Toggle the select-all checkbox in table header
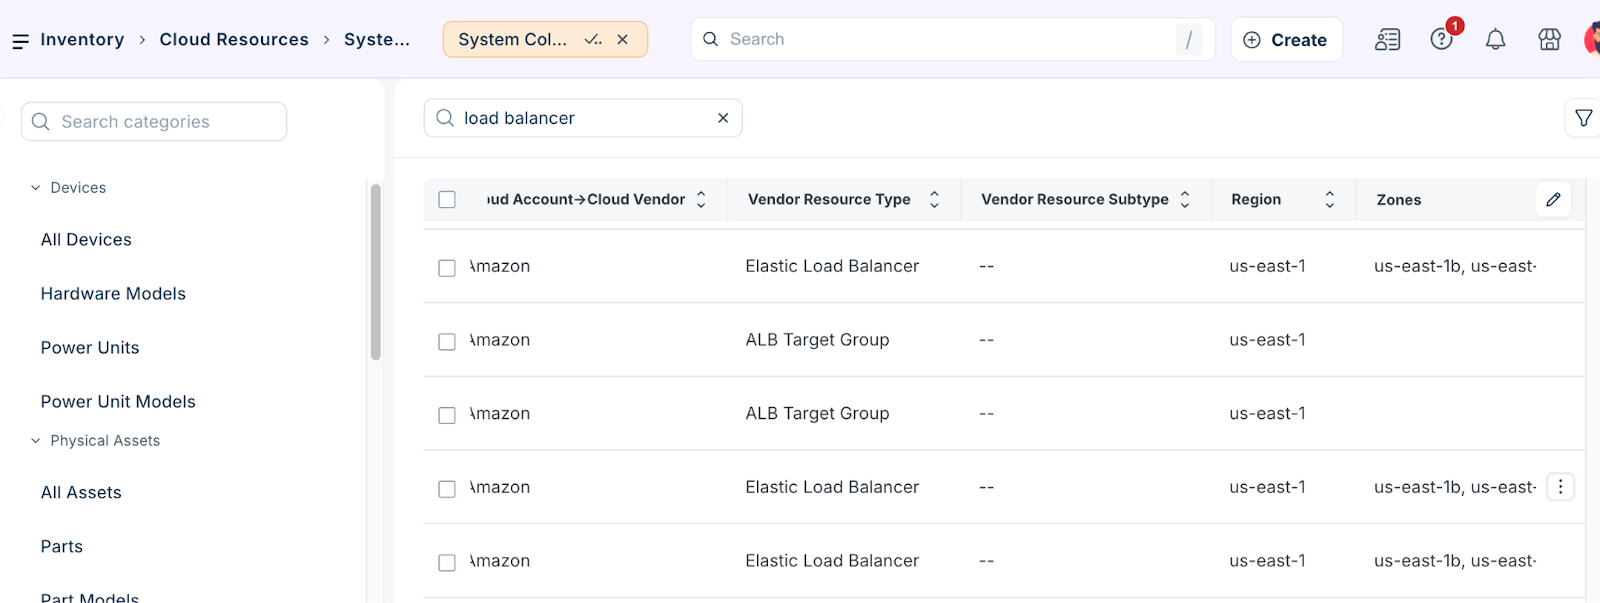 click(x=447, y=200)
